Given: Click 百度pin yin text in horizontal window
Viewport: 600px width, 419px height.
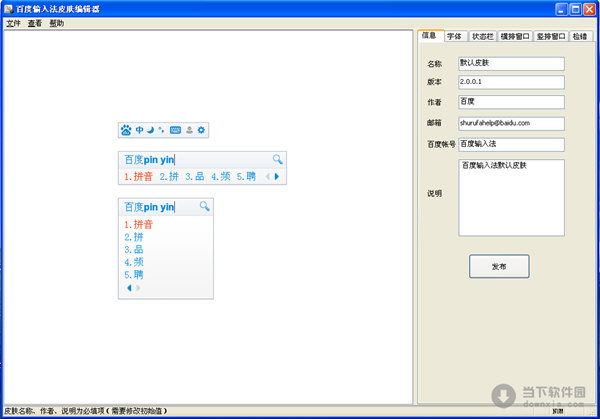Looking at the screenshot, I should (x=149, y=160).
